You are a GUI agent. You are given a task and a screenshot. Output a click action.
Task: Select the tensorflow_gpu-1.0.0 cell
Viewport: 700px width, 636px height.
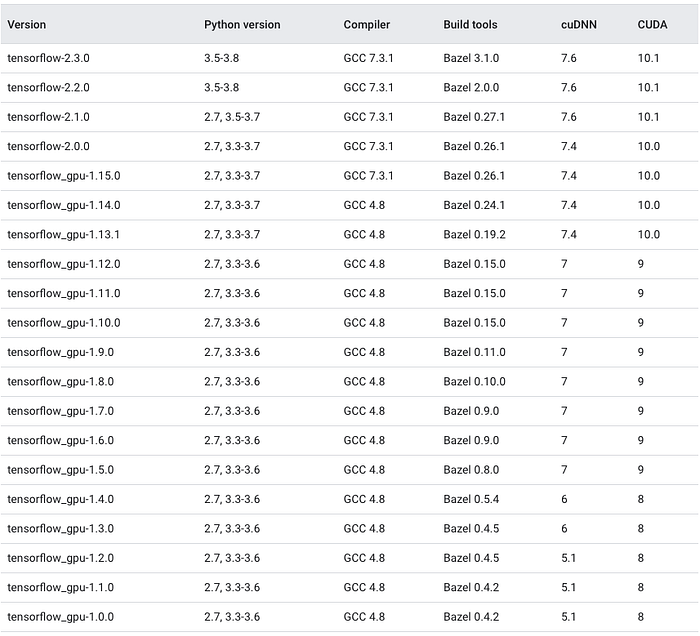[61, 617]
